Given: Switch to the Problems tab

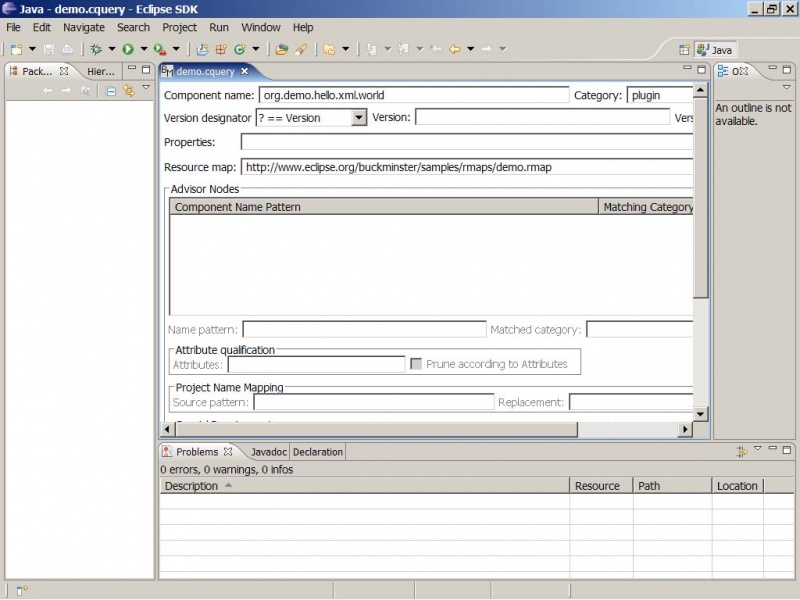Looking at the screenshot, I should click(197, 452).
